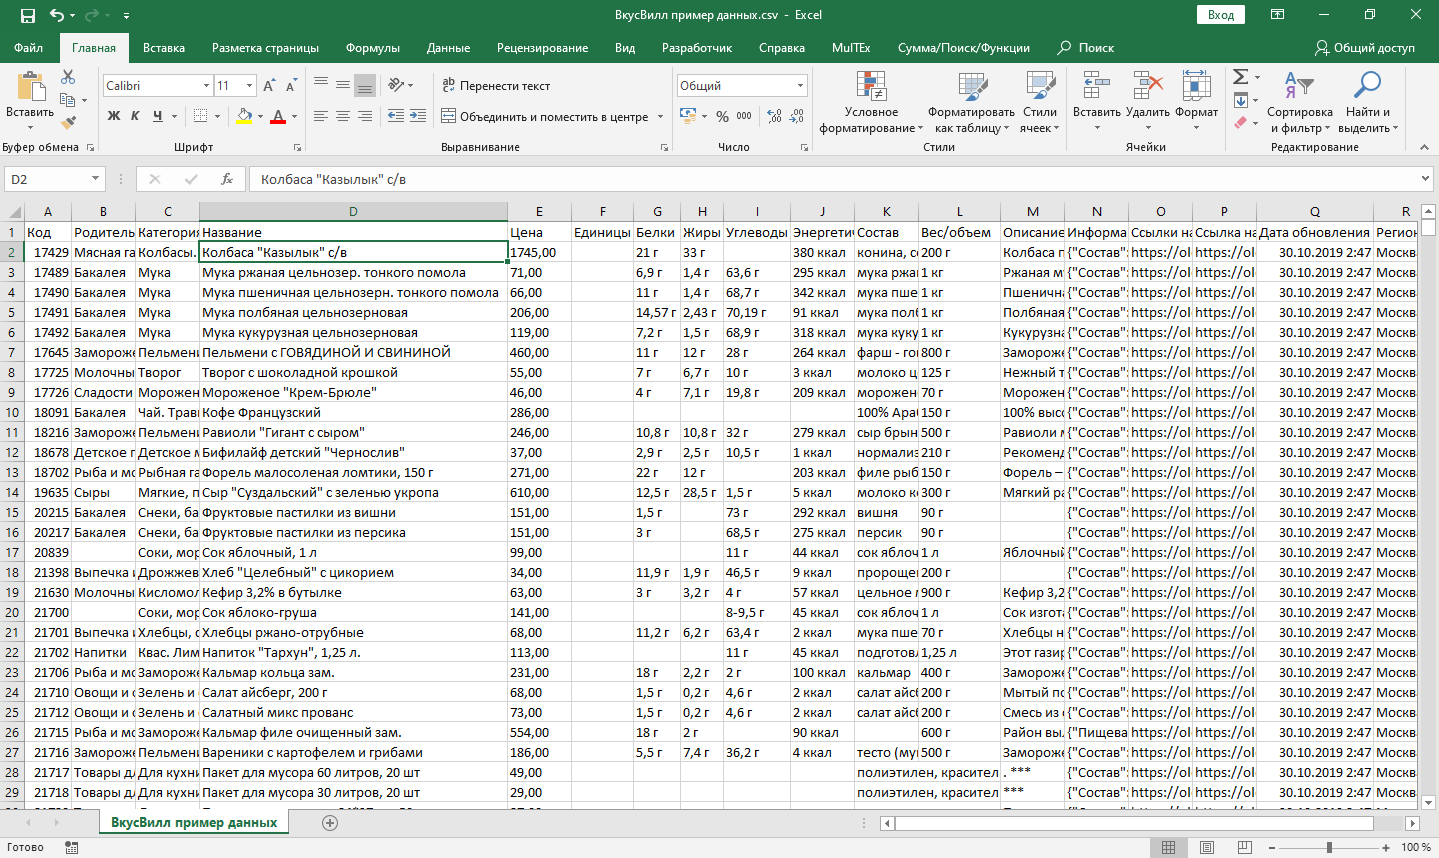The image size is (1439, 858).
Task: Open Сортировка и фильтр dropdown
Action: [1299, 102]
